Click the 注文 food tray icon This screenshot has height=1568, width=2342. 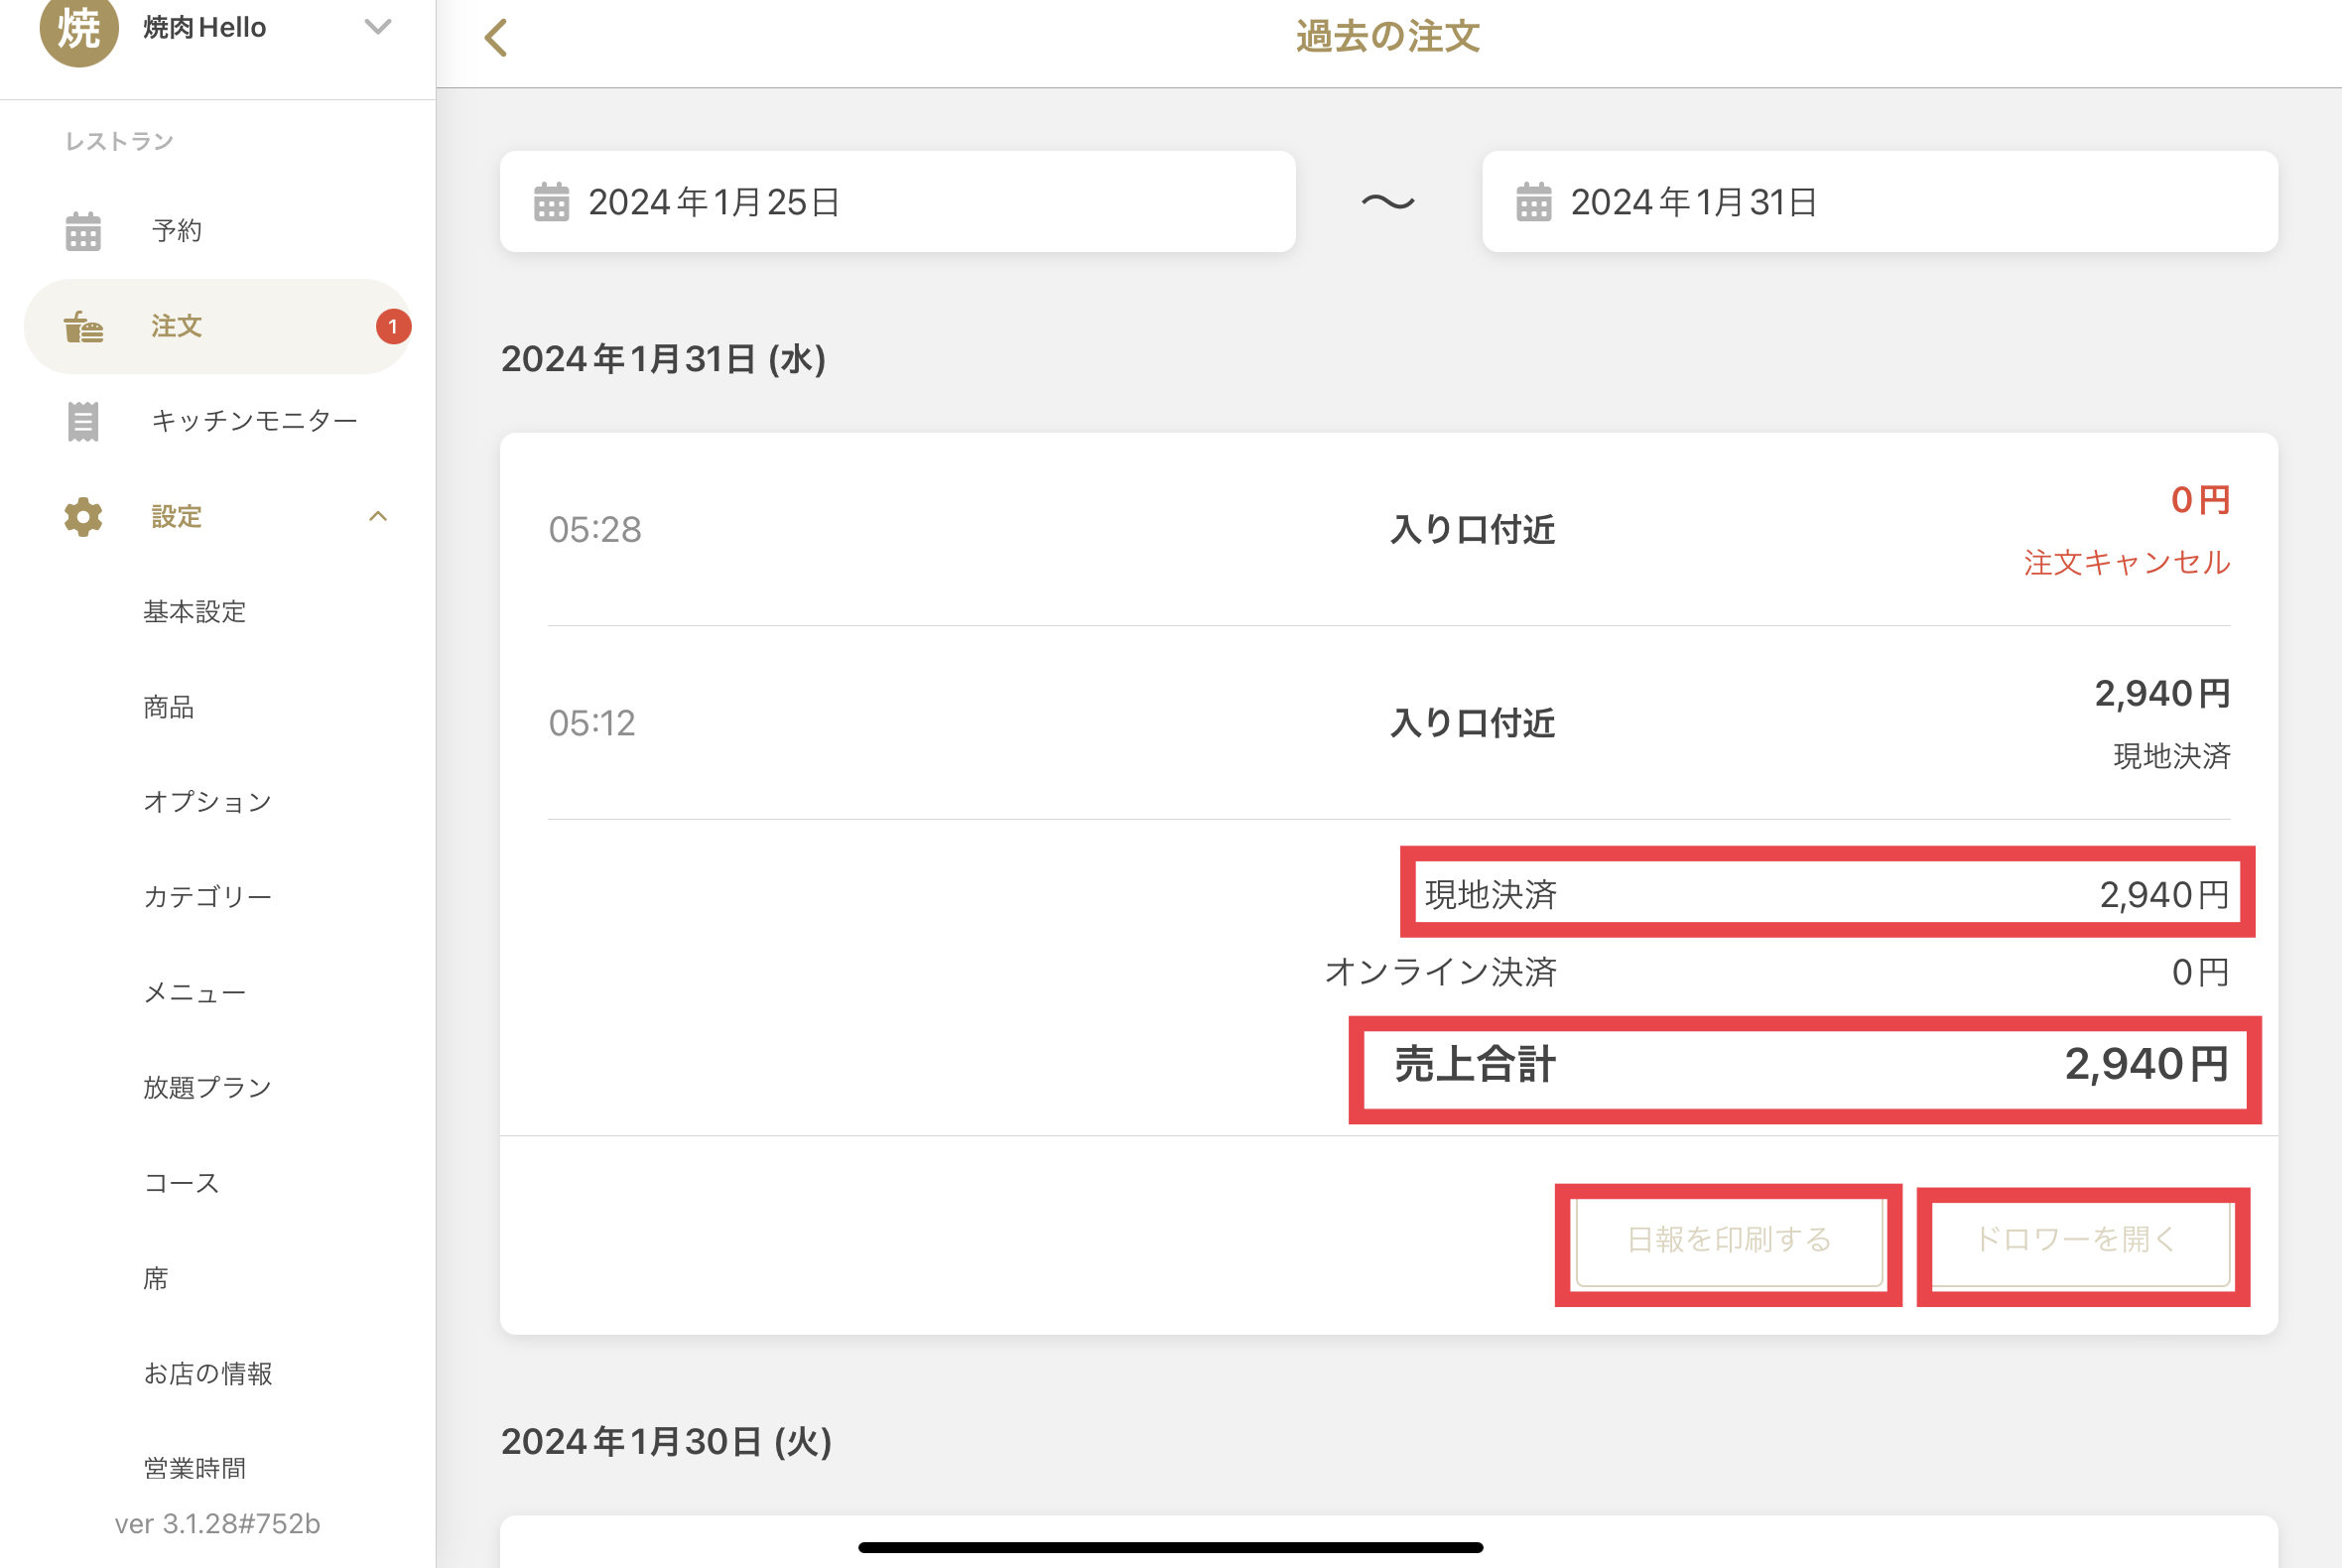pos(83,327)
